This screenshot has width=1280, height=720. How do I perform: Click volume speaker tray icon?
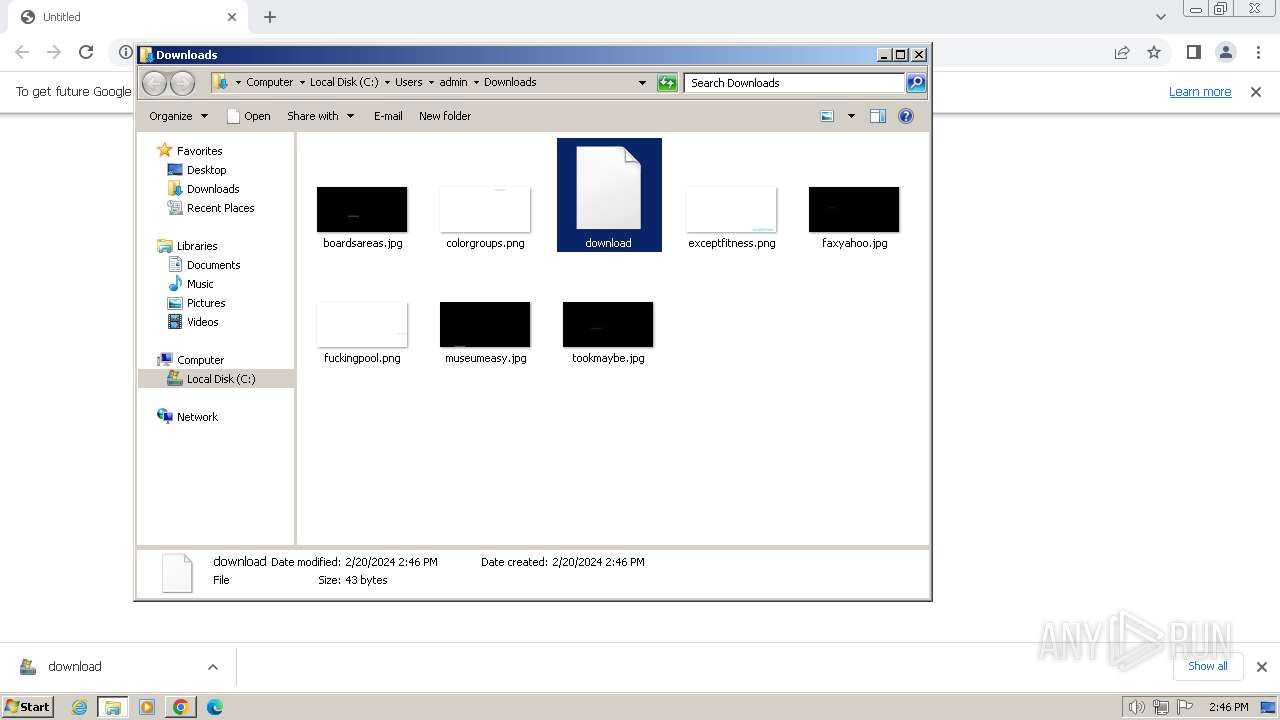click(x=1136, y=707)
